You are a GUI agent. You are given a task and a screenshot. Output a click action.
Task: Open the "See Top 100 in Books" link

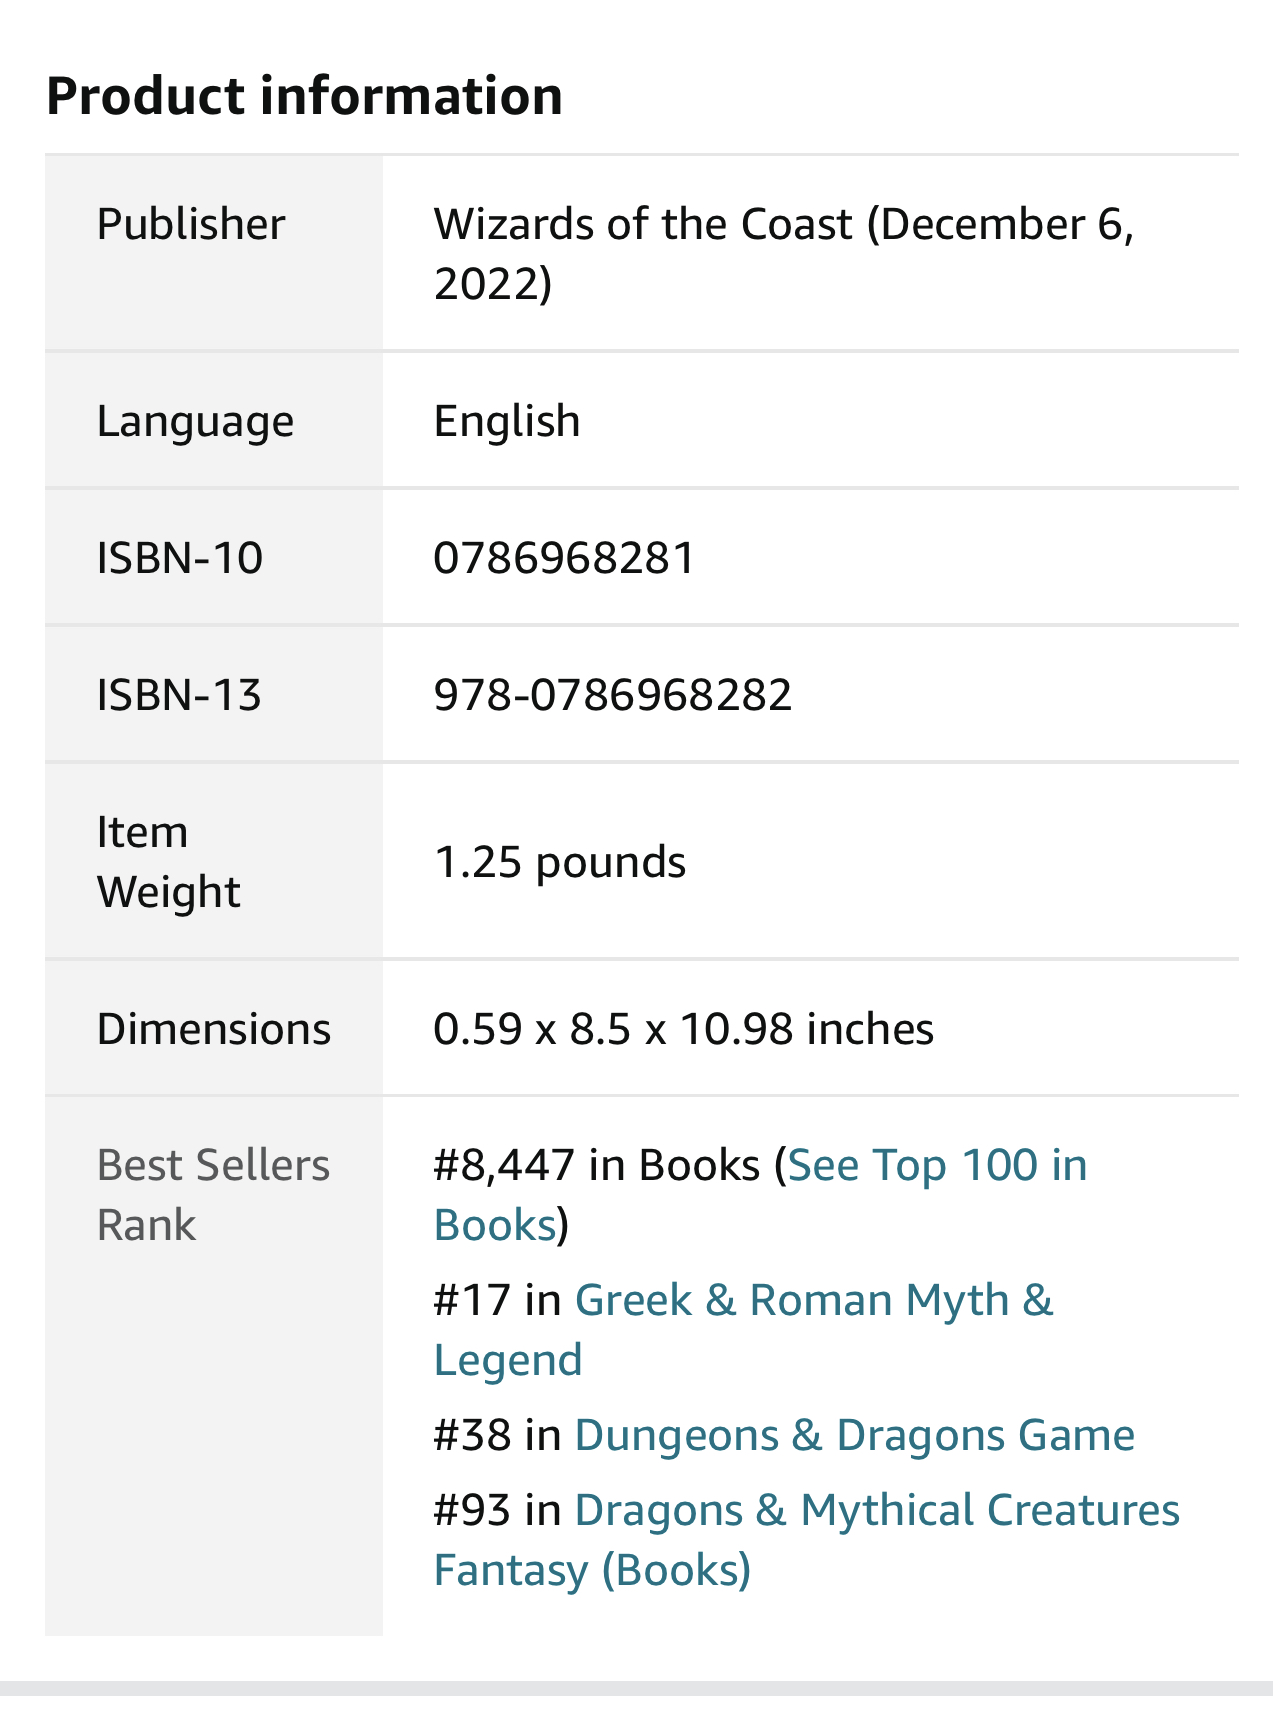coord(936,1166)
